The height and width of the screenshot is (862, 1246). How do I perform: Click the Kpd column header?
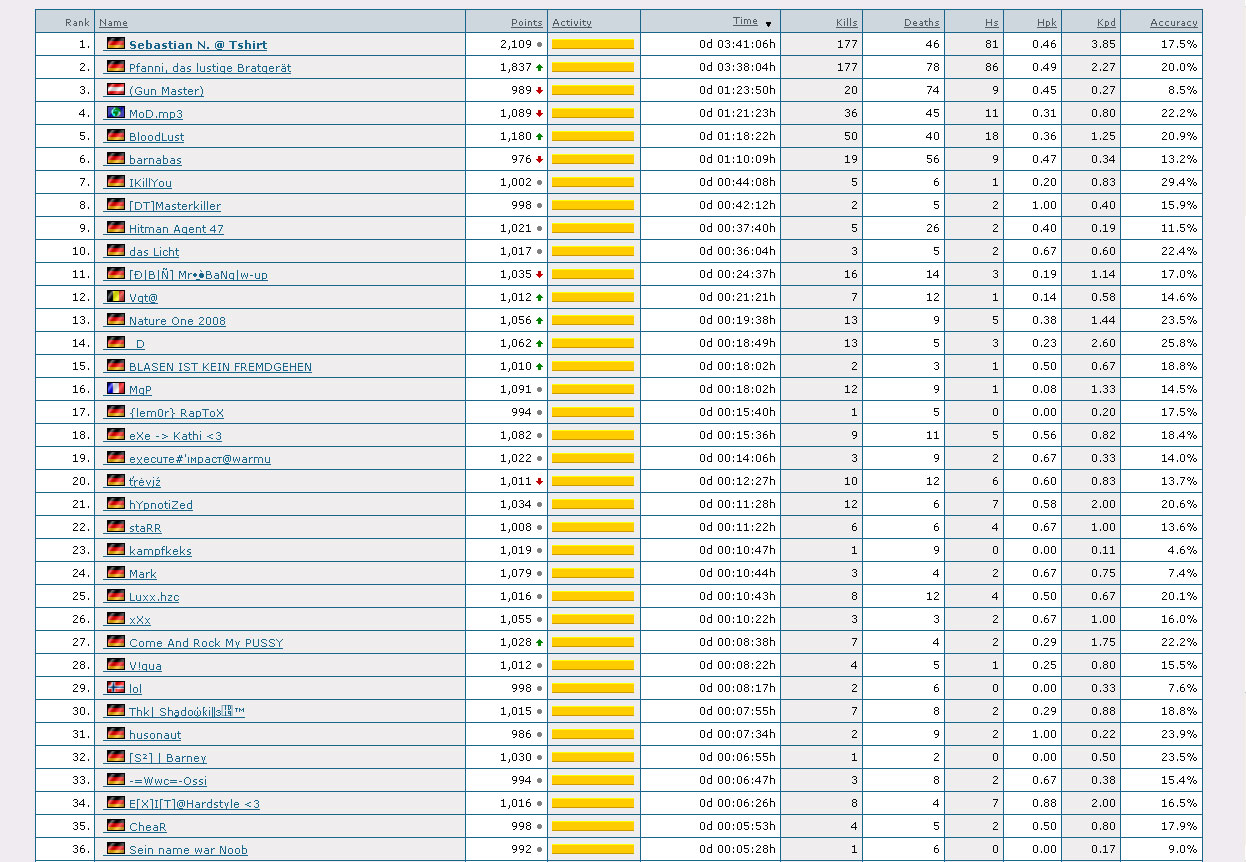pos(1105,22)
